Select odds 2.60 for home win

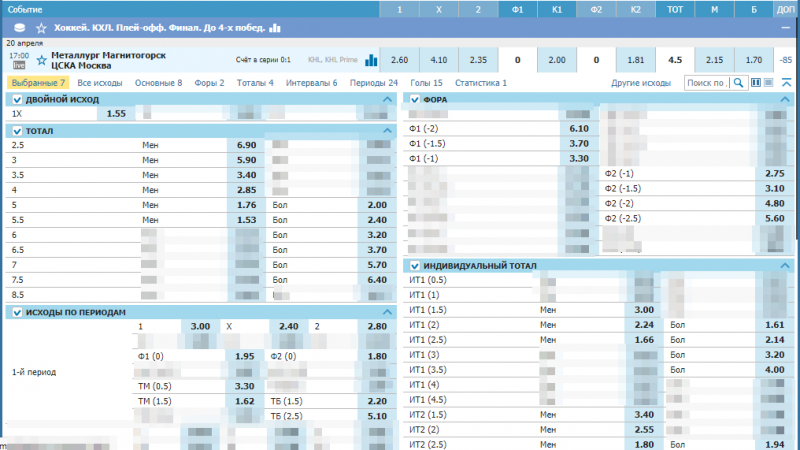[x=400, y=60]
